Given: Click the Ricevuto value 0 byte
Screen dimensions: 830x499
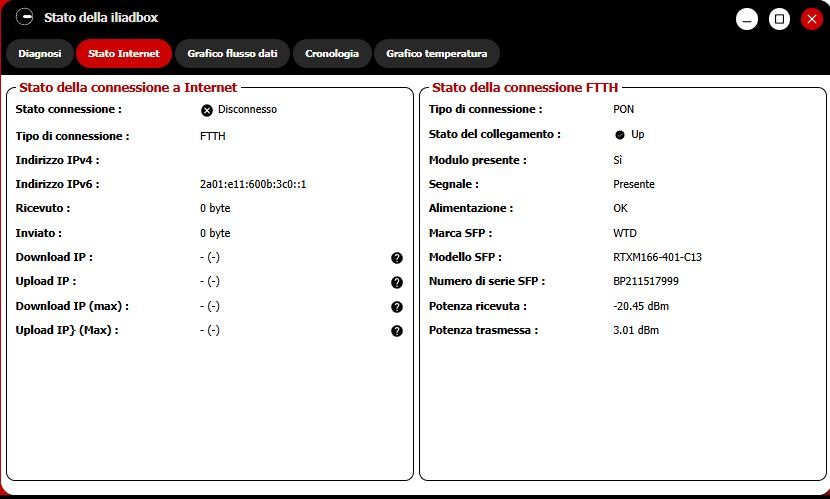Looking at the screenshot, I should tap(215, 208).
